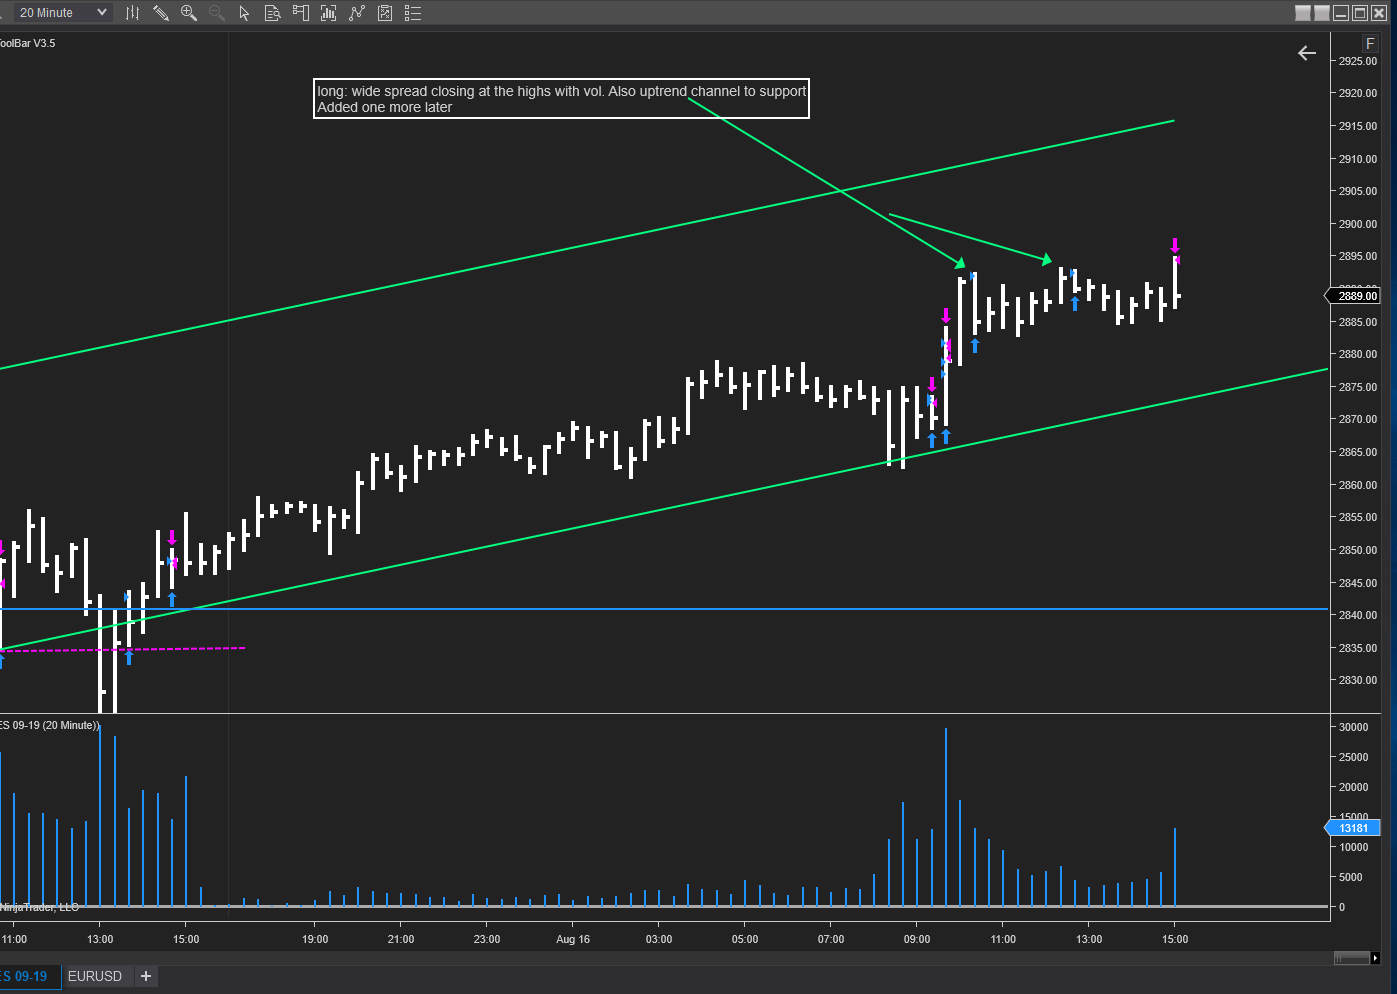This screenshot has width=1397, height=994.
Task: Open Chart Trader panel icon
Action: [300, 13]
